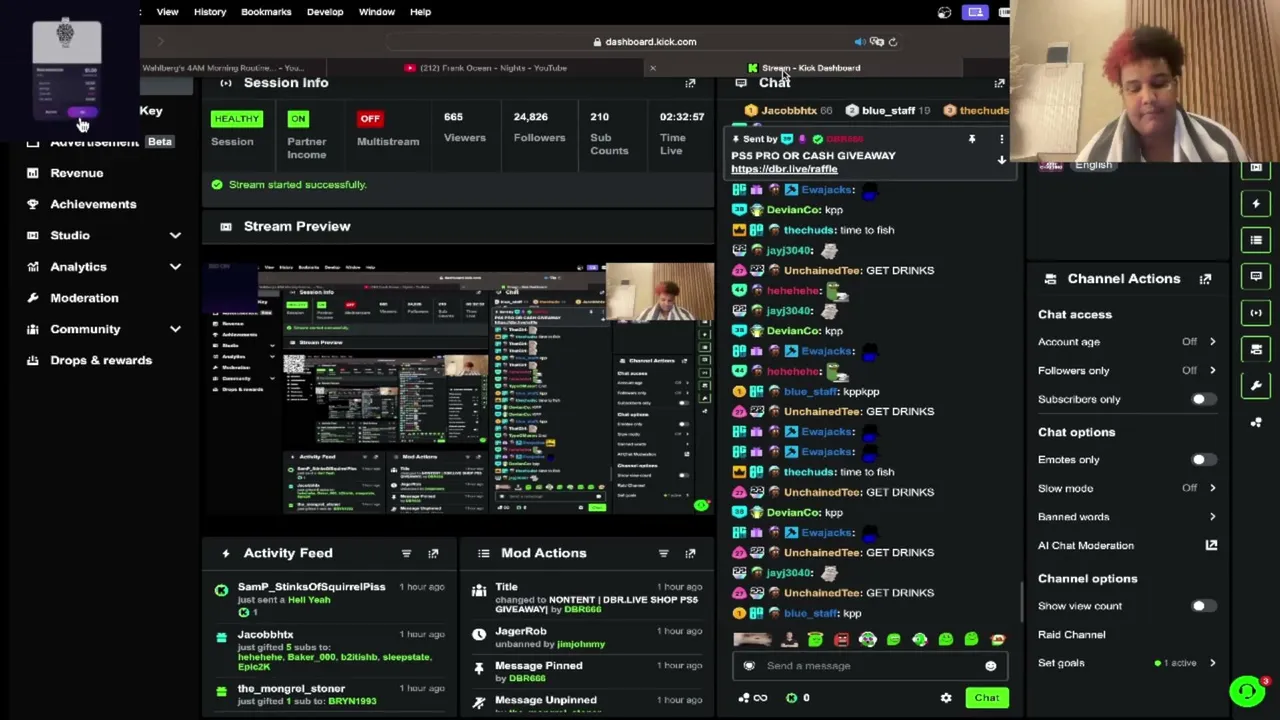Open pinned message options menu
The height and width of the screenshot is (720, 1280).
coord(1001,140)
